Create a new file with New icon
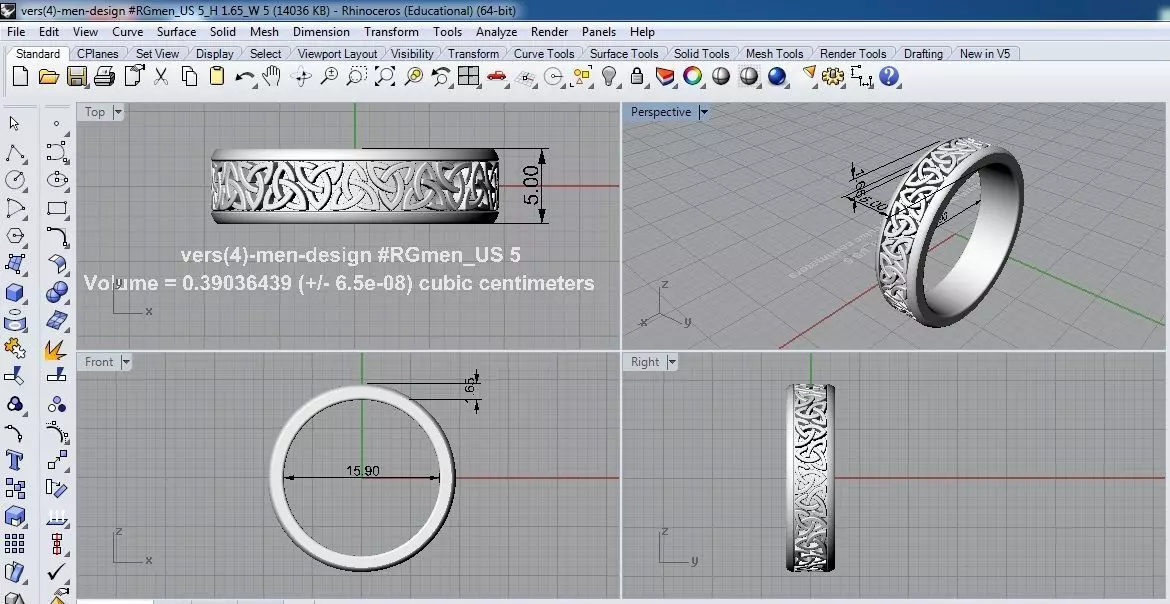The width and height of the screenshot is (1170, 604). (21, 76)
